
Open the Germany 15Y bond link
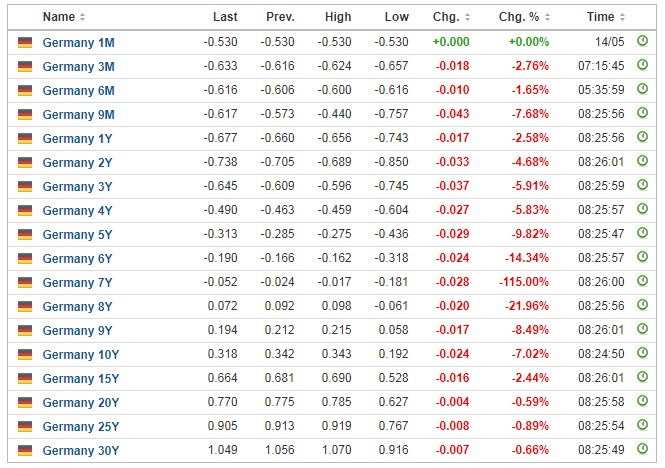tap(81, 378)
